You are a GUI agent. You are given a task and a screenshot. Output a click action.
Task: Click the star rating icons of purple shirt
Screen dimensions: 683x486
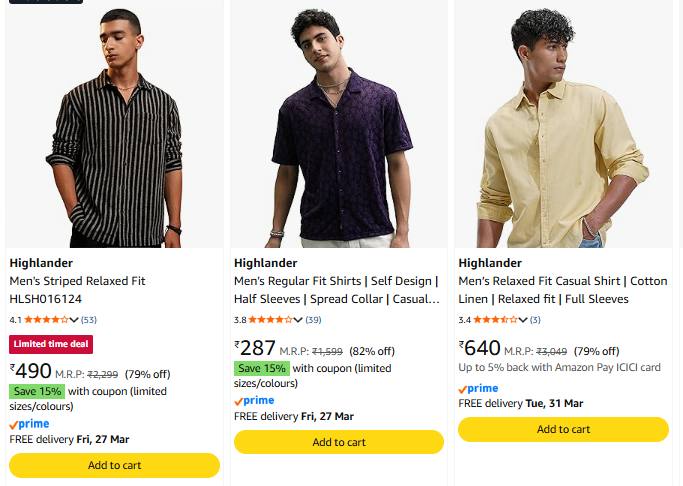(270, 320)
